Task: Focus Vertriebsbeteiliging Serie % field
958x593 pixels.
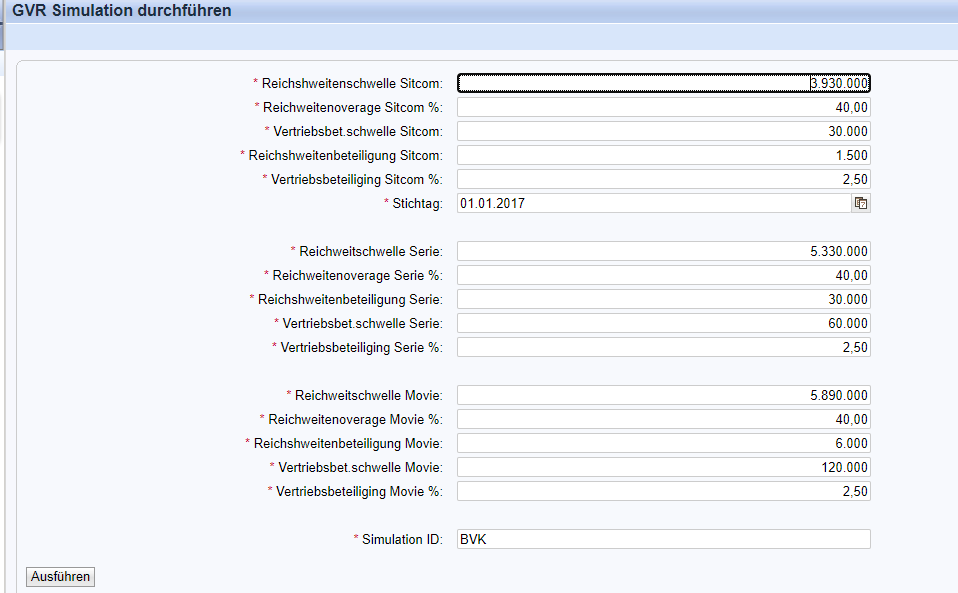Action: click(x=664, y=347)
